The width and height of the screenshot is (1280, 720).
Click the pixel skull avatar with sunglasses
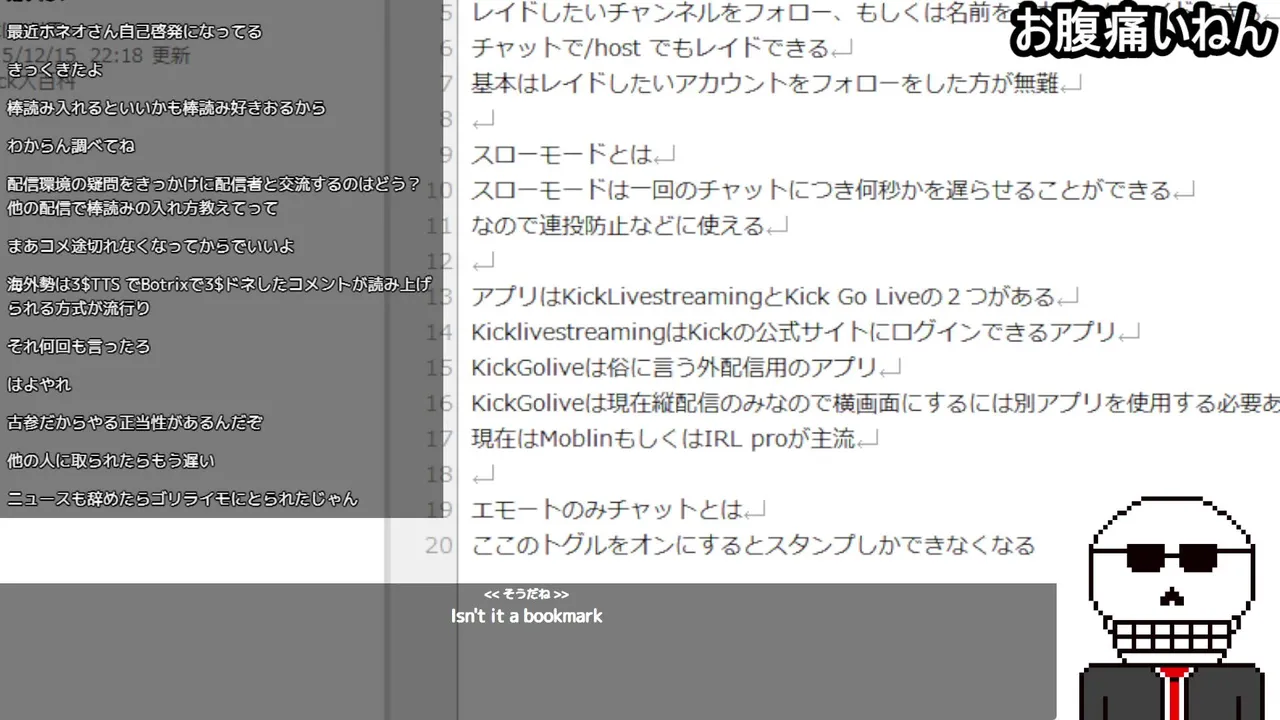1170,606
